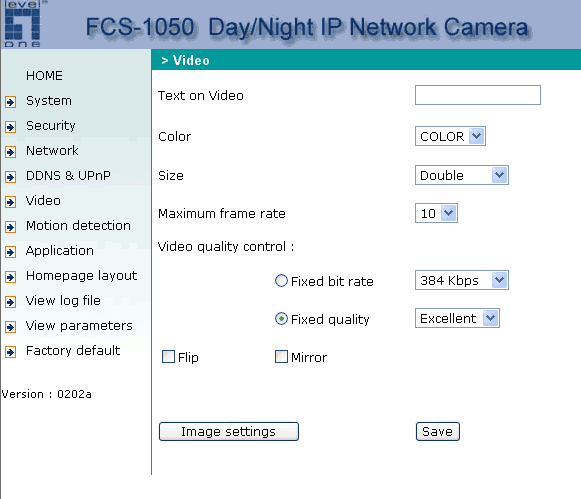Click the Version : 0202a text

point(46,394)
